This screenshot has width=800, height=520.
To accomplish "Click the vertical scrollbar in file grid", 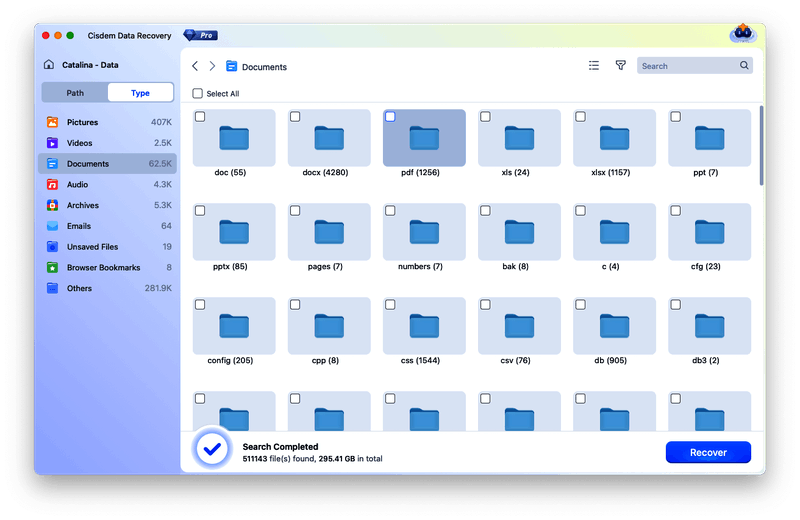I will 761,146.
